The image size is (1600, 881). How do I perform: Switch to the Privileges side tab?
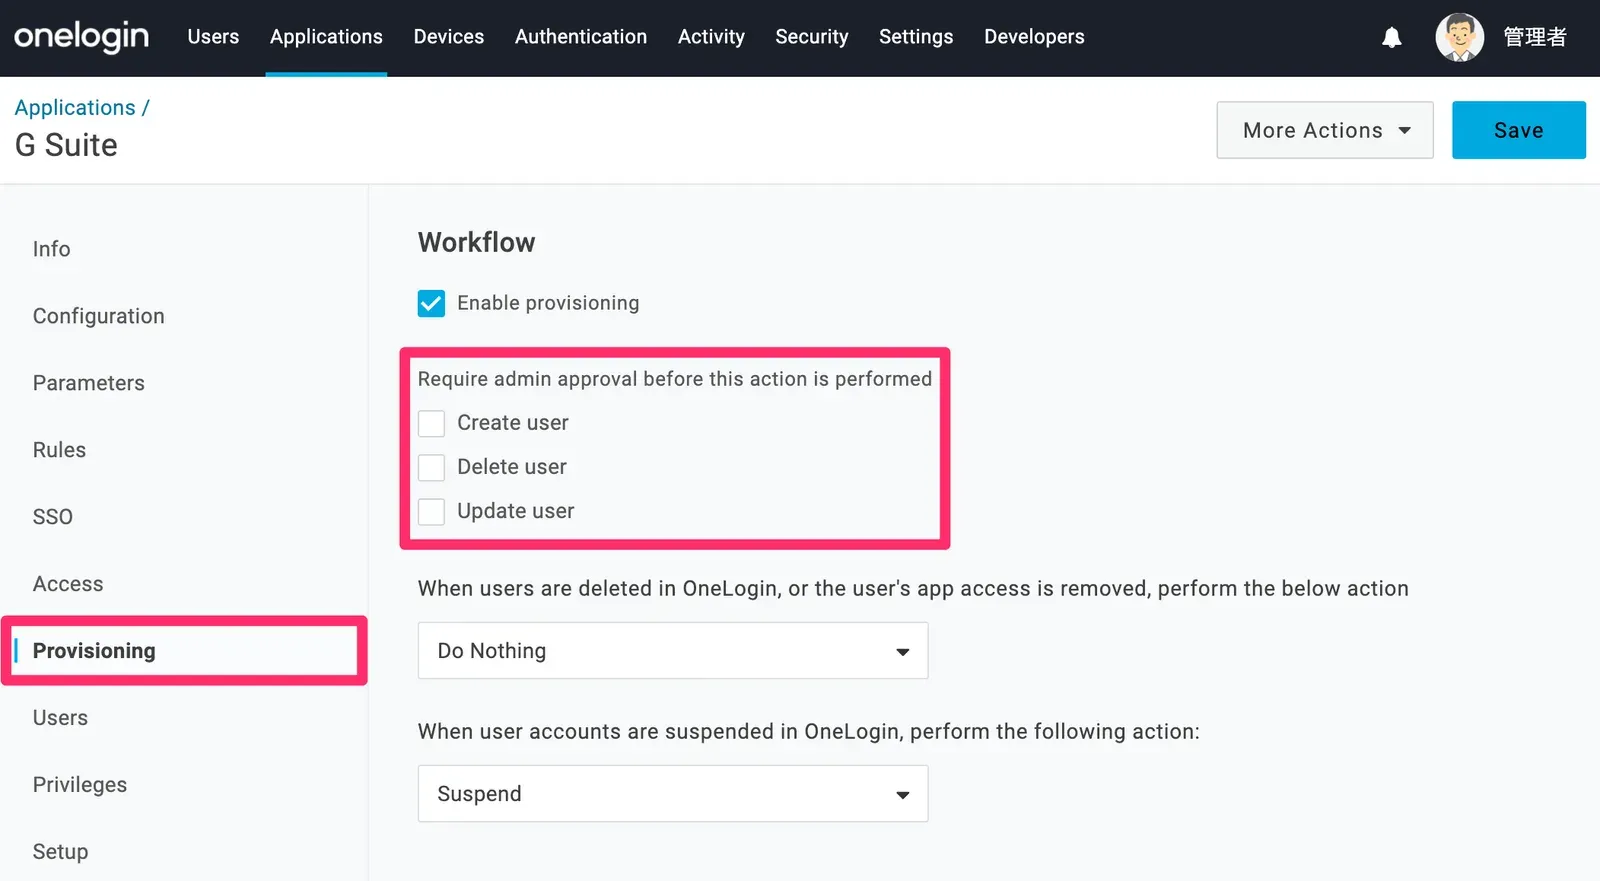pos(80,785)
